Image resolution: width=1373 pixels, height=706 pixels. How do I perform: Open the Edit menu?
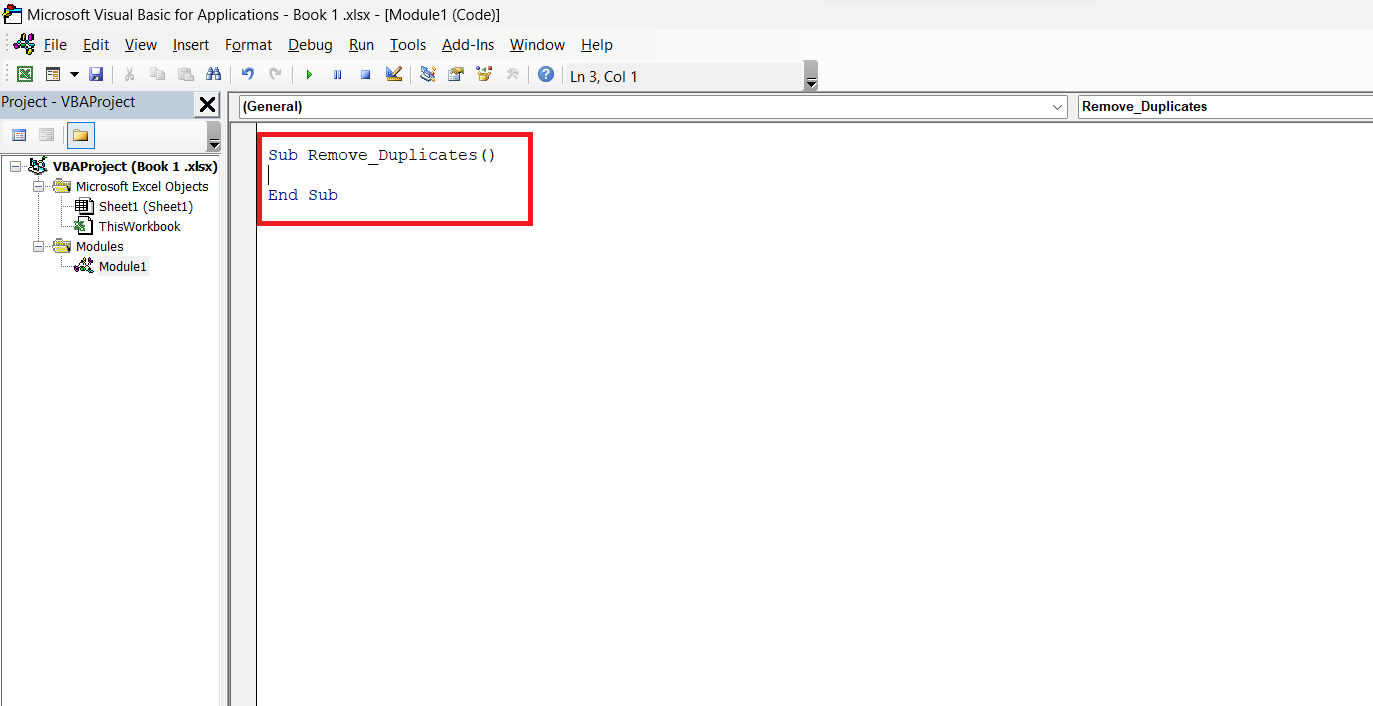(96, 45)
